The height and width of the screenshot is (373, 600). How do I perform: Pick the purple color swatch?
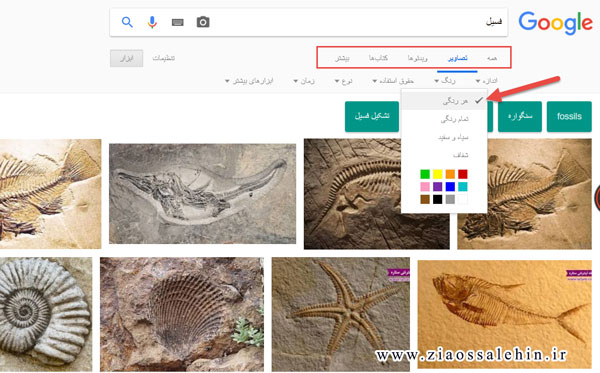437,187
